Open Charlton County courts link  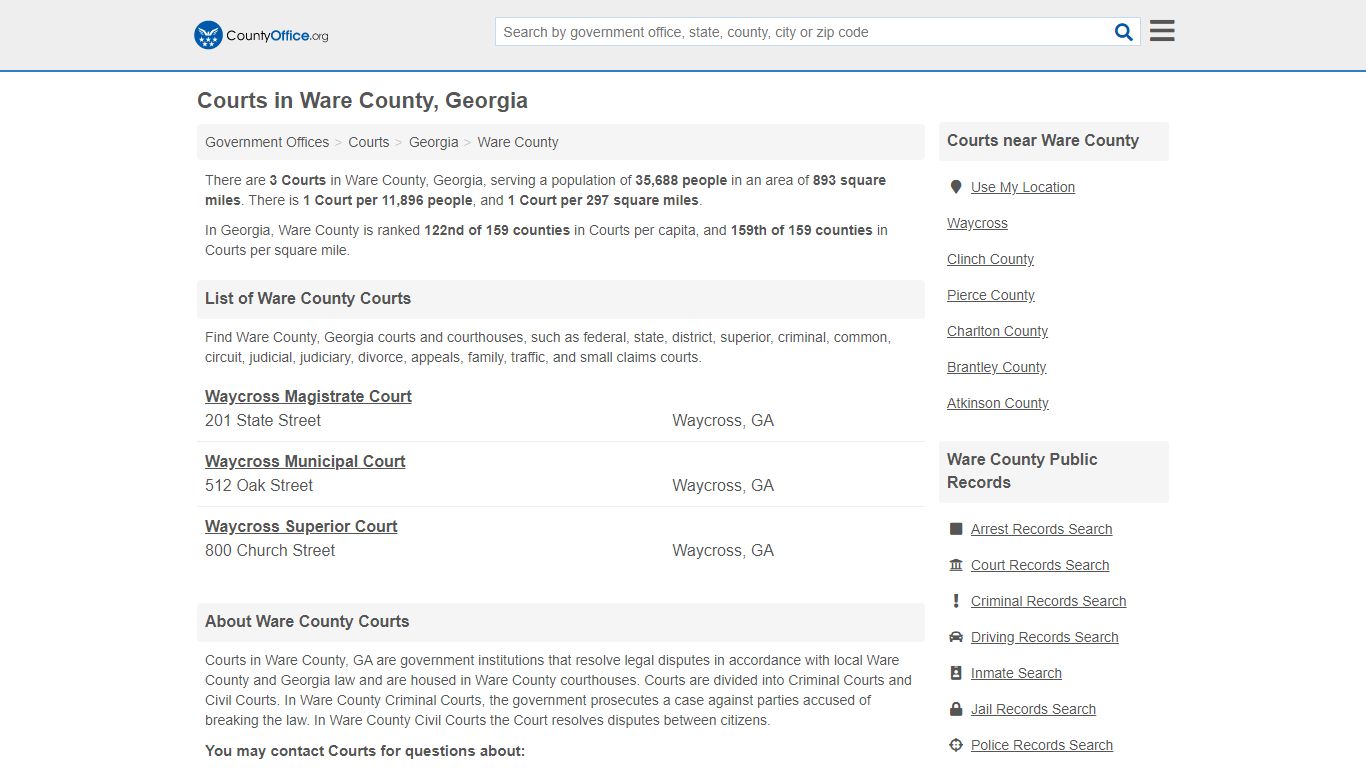pyautogui.click(x=997, y=331)
